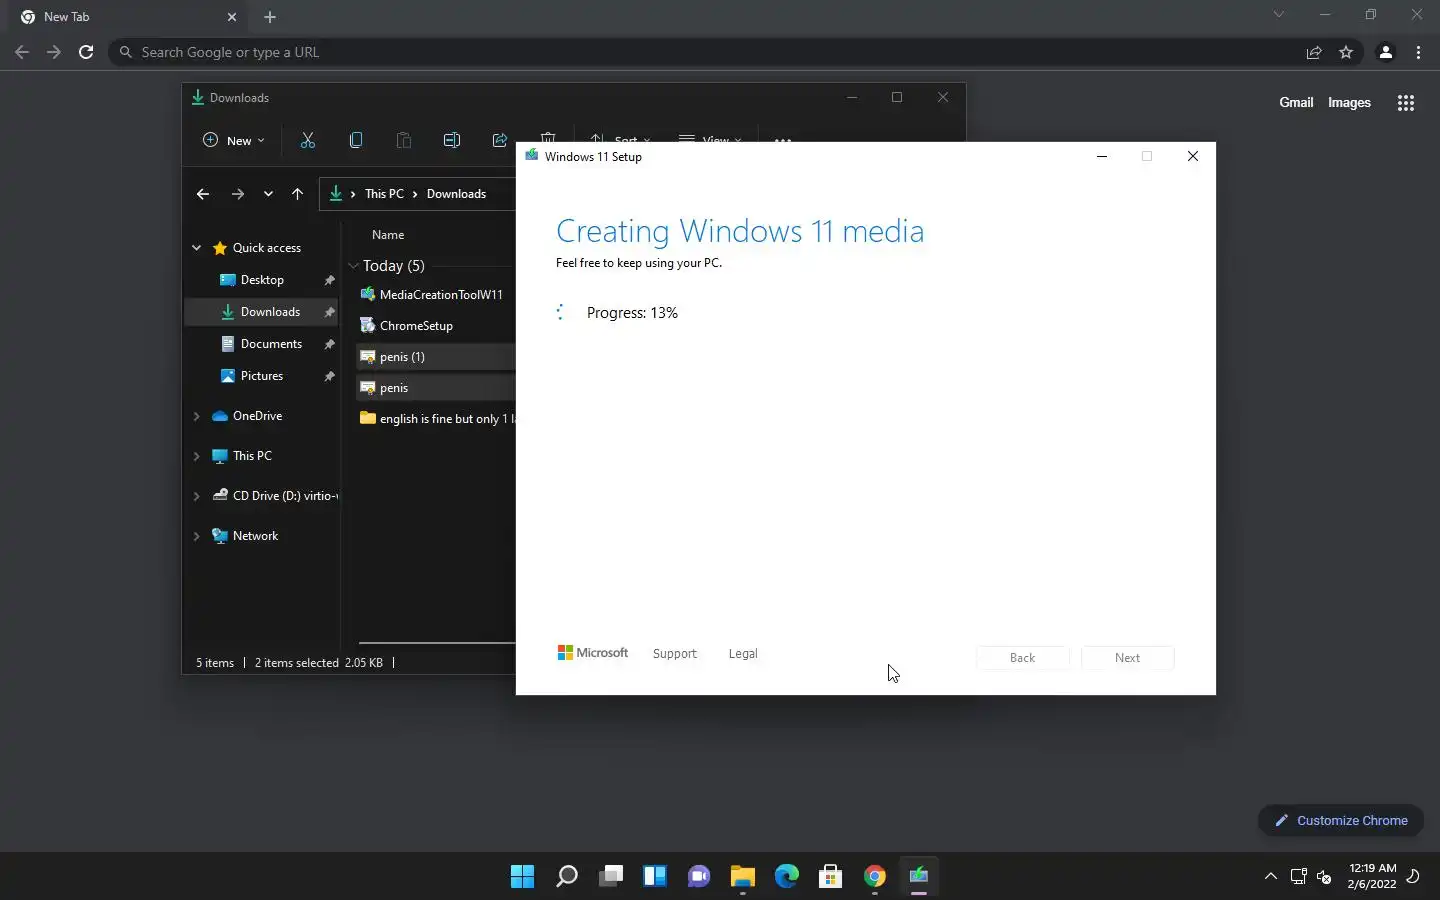Select the penis (1) file

click(x=436, y=357)
